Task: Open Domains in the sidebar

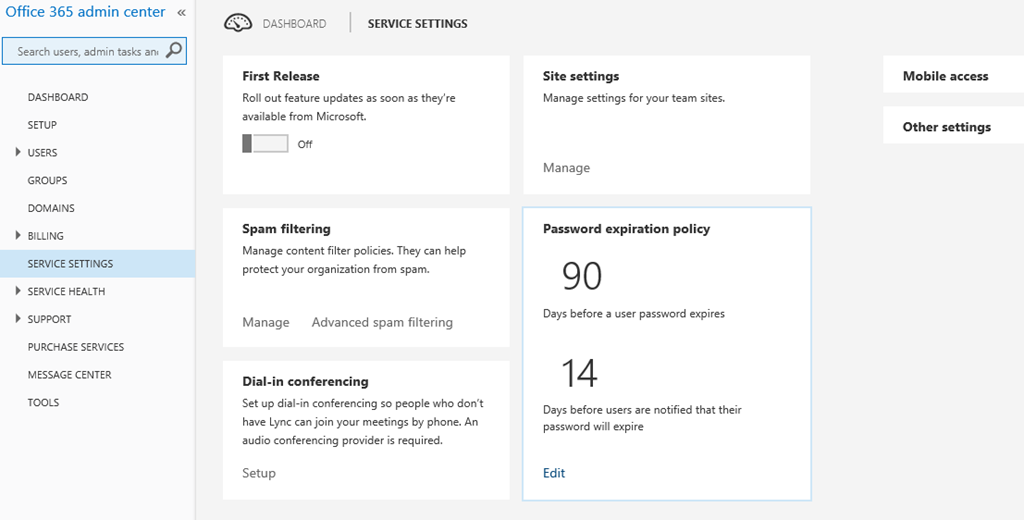Action: coord(51,208)
